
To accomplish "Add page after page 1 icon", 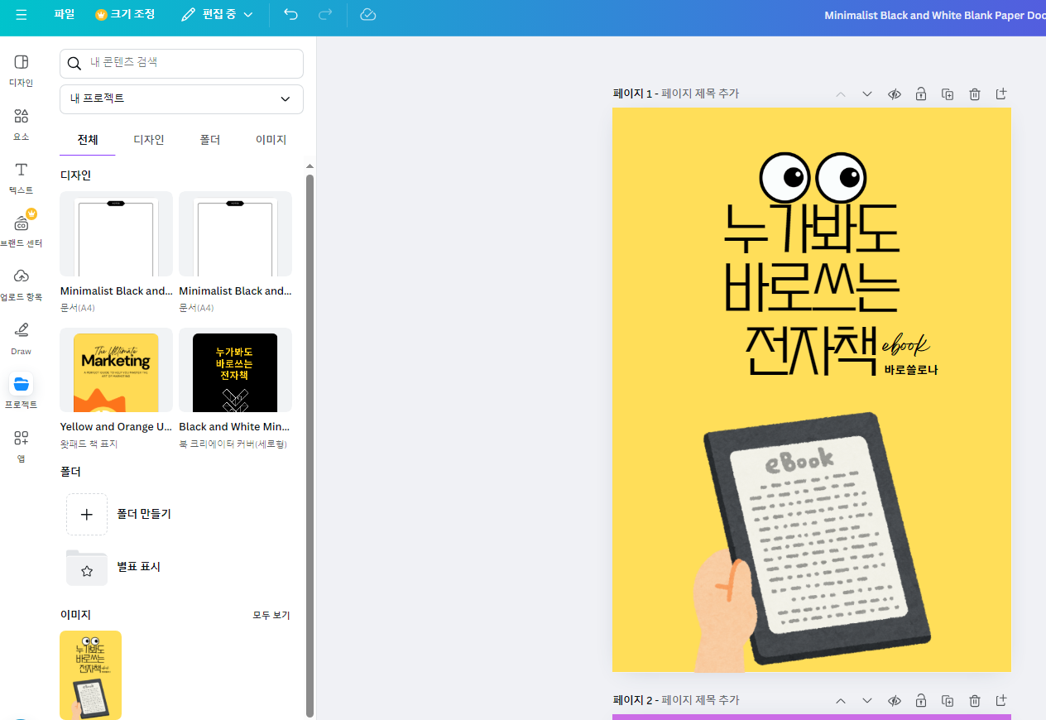I will pos(1001,94).
